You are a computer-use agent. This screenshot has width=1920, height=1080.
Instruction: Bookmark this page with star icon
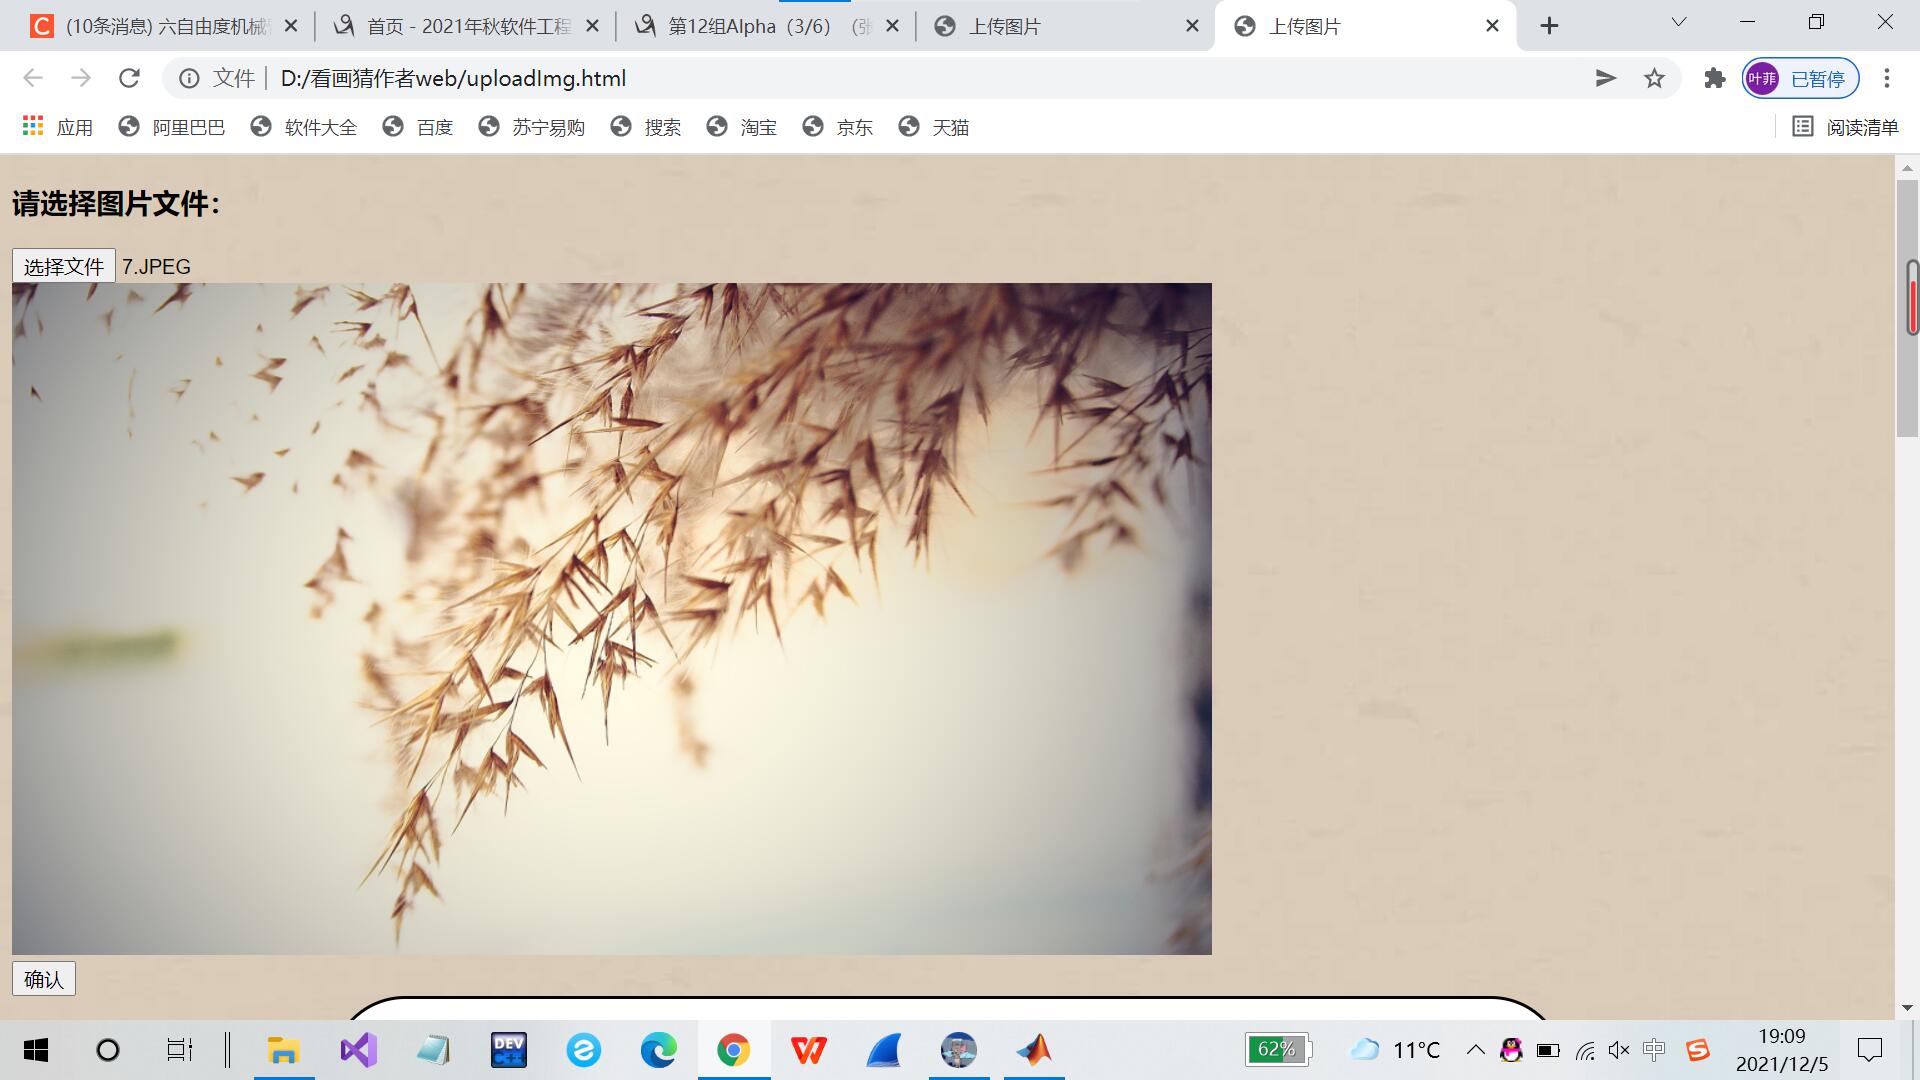coord(1654,78)
